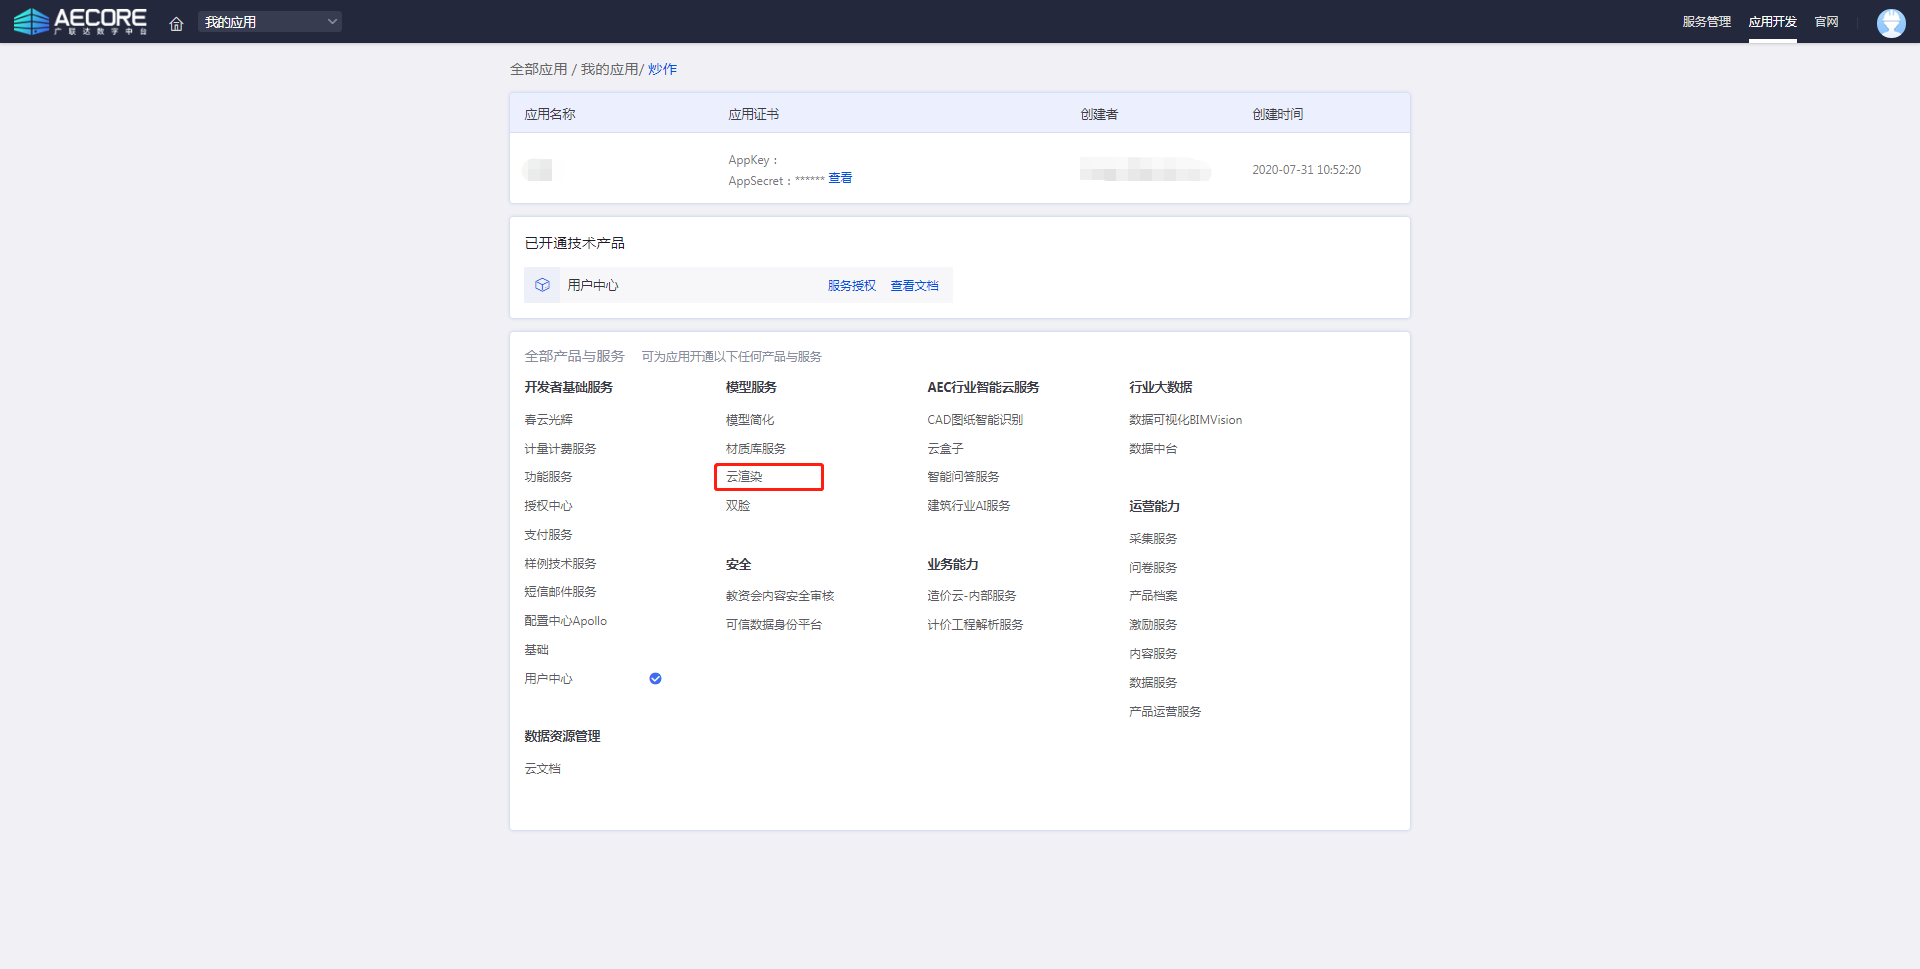Click 服务授权 for 用户中心

851,286
